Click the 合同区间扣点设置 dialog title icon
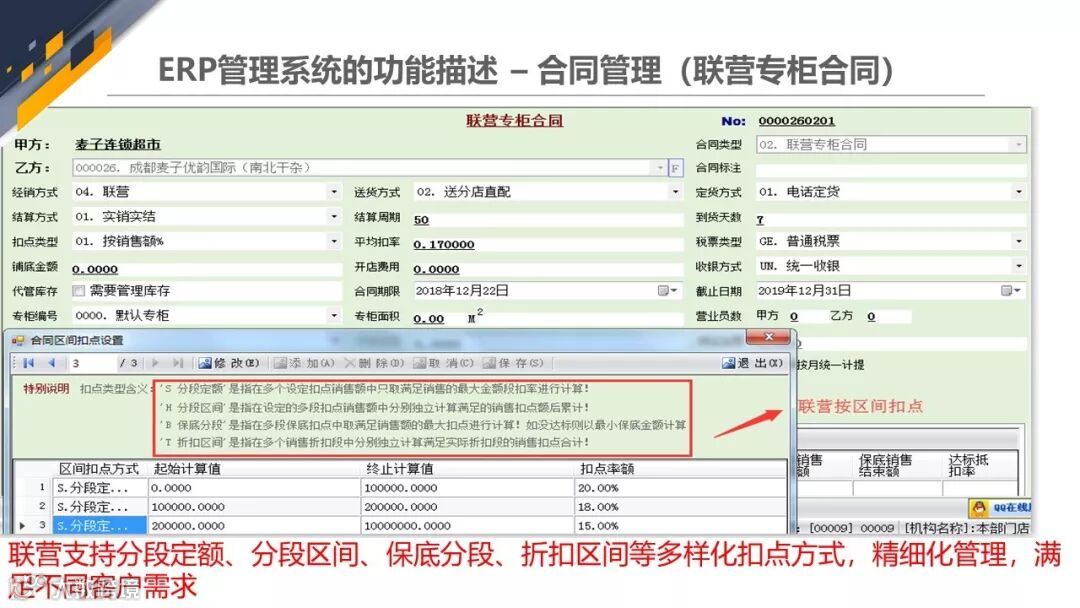 [x=19, y=340]
